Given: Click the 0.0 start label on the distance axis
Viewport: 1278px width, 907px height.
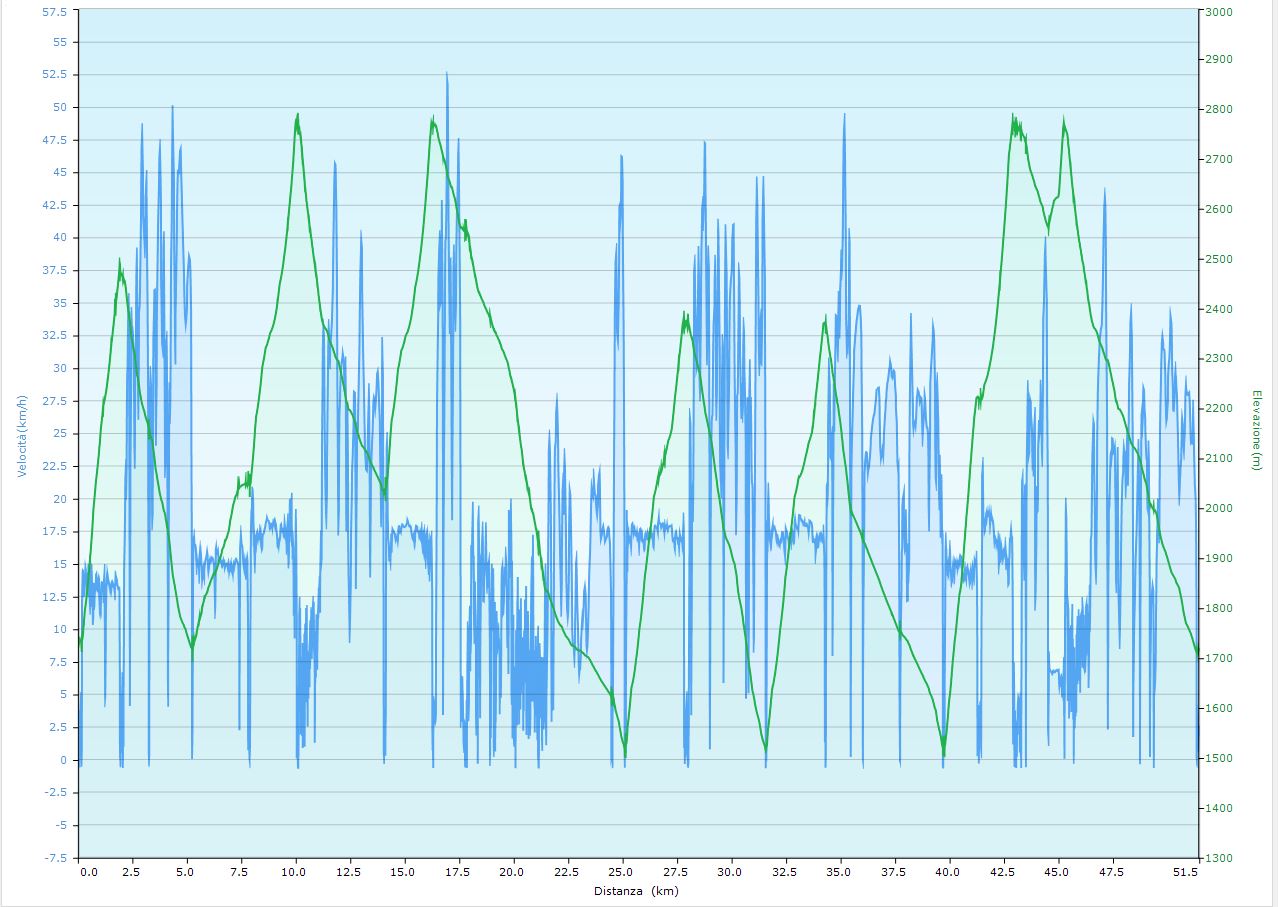Looking at the screenshot, I should (x=89, y=872).
